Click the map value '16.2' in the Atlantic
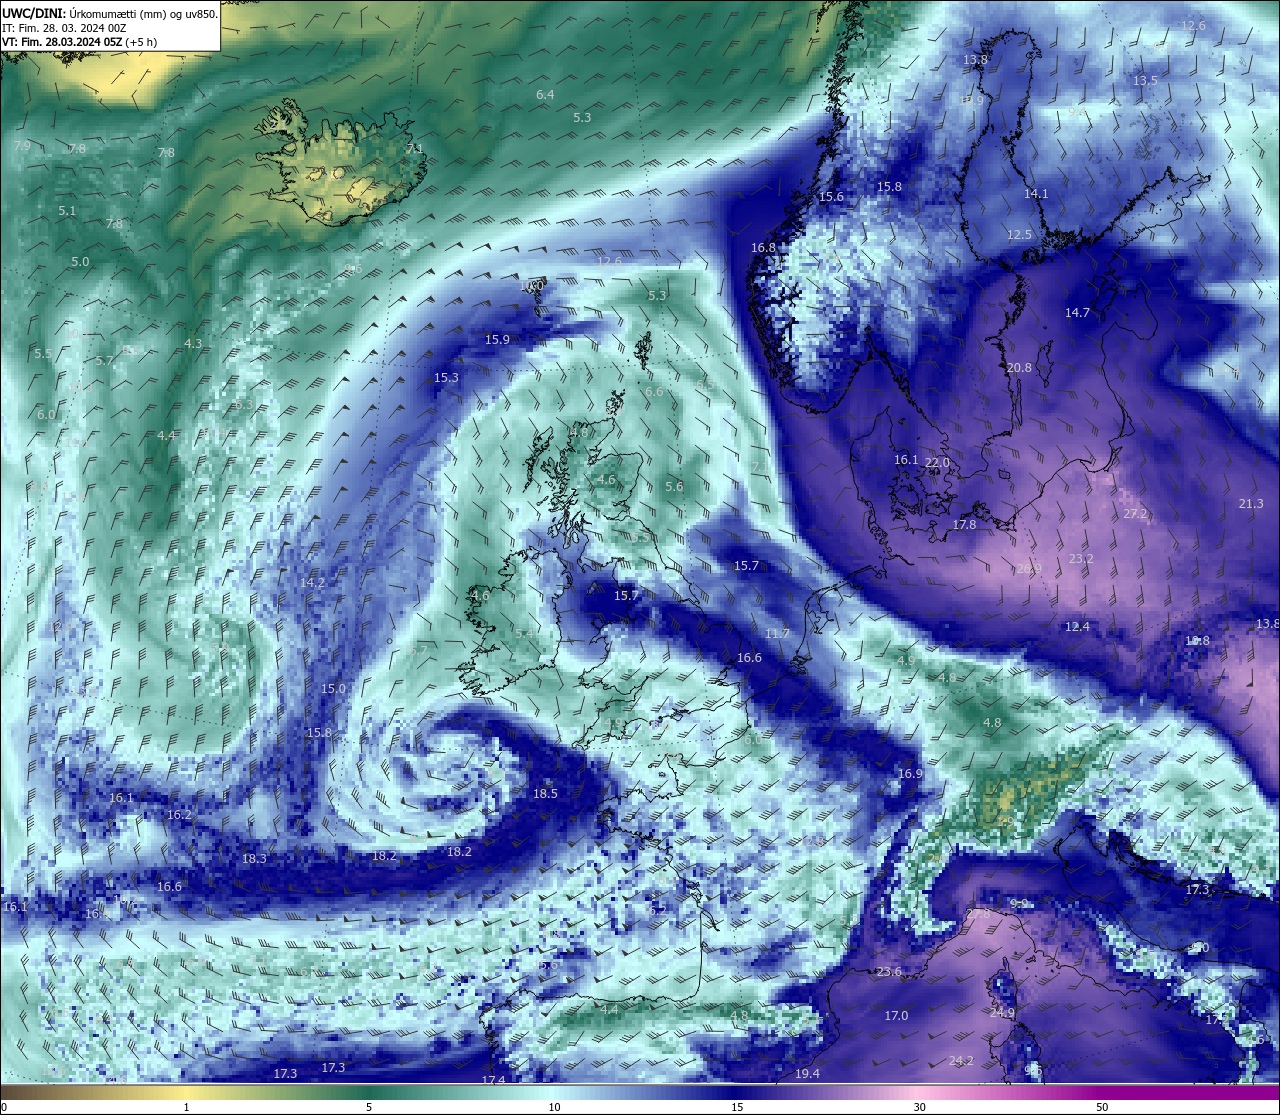Image resolution: width=1280 pixels, height=1115 pixels. 179,815
